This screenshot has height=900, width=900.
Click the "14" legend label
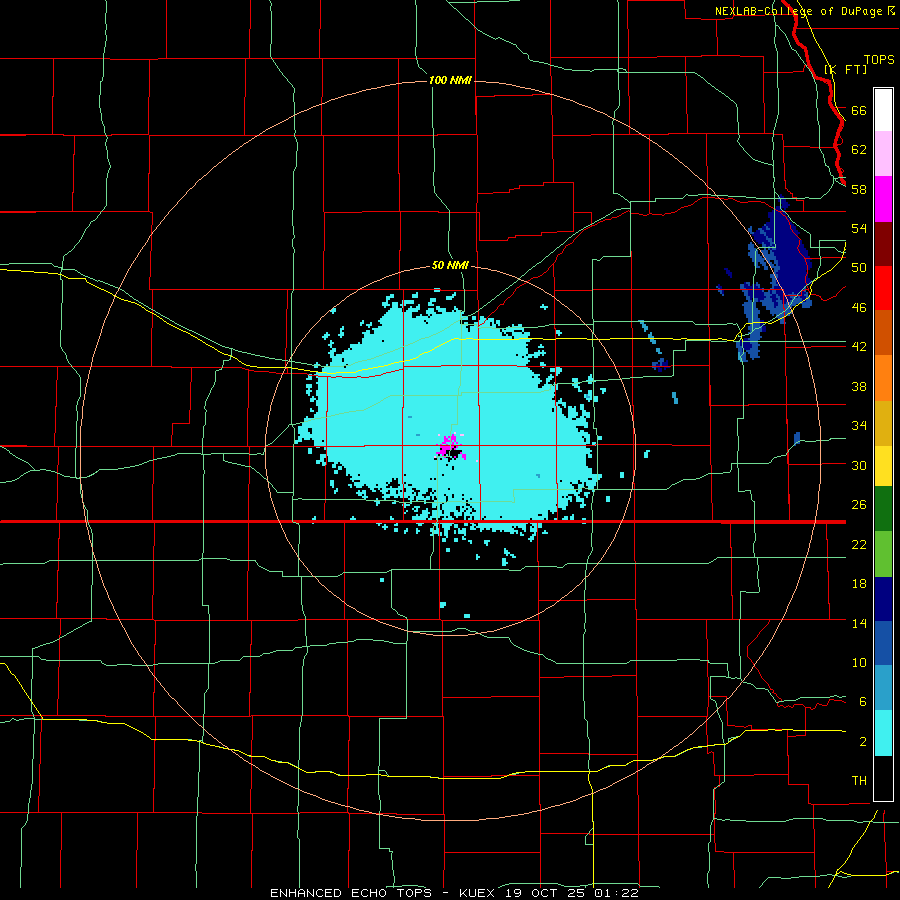(859, 623)
